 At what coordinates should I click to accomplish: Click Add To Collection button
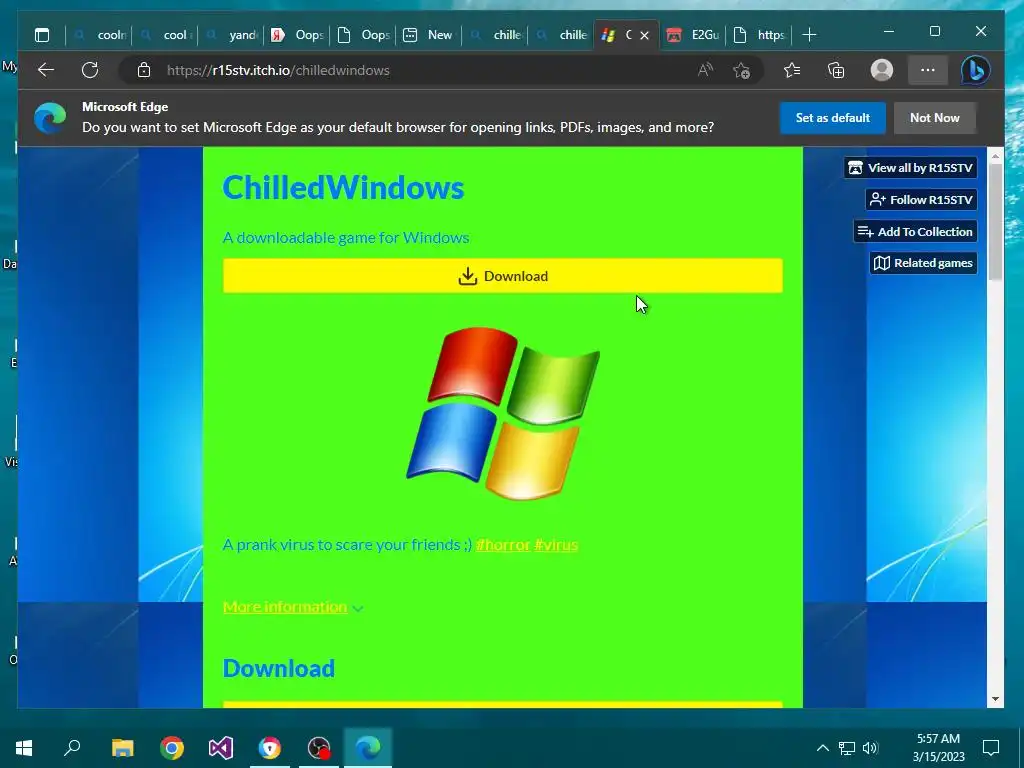point(916,231)
